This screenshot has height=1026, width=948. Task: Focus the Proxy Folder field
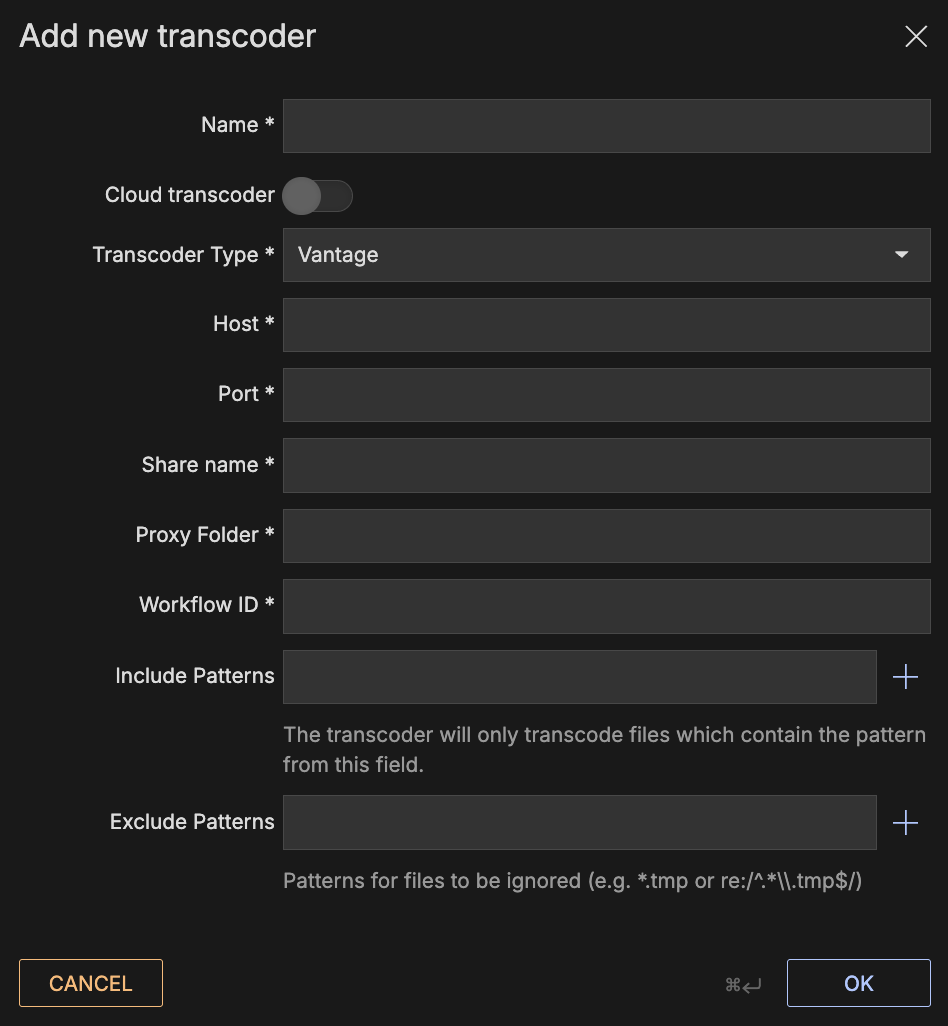click(x=606, y=536)
